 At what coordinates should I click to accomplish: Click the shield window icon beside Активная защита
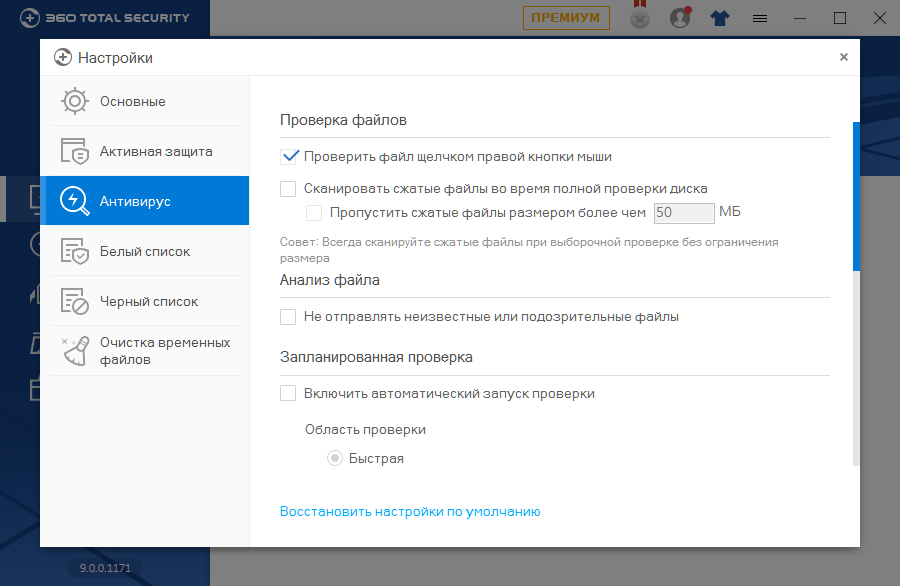pos(75,152)
